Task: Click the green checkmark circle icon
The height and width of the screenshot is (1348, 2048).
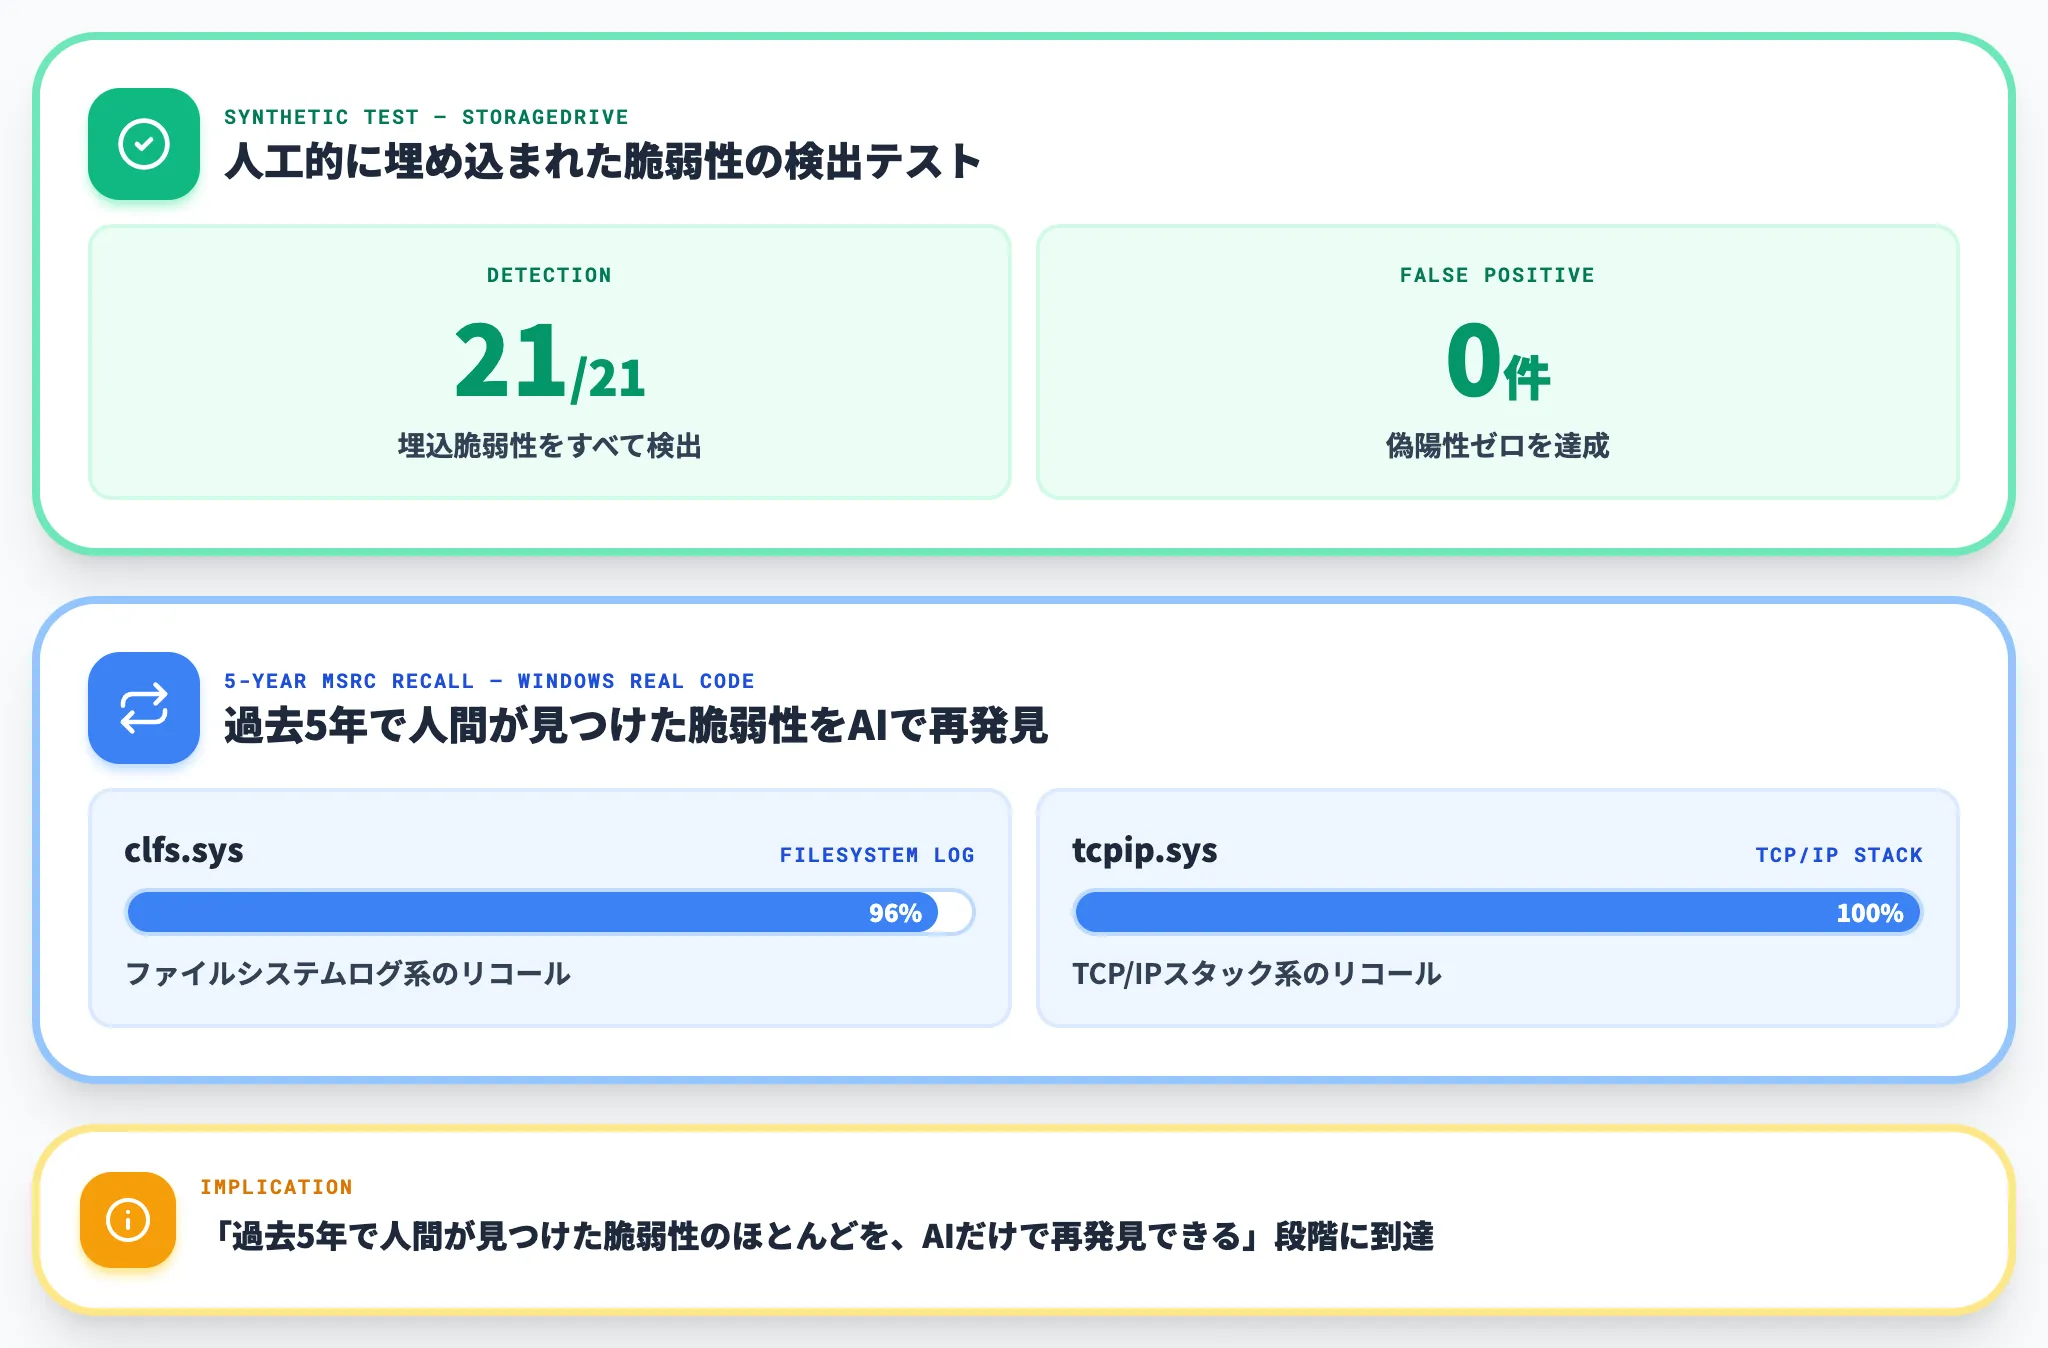Action: [144, 144]
